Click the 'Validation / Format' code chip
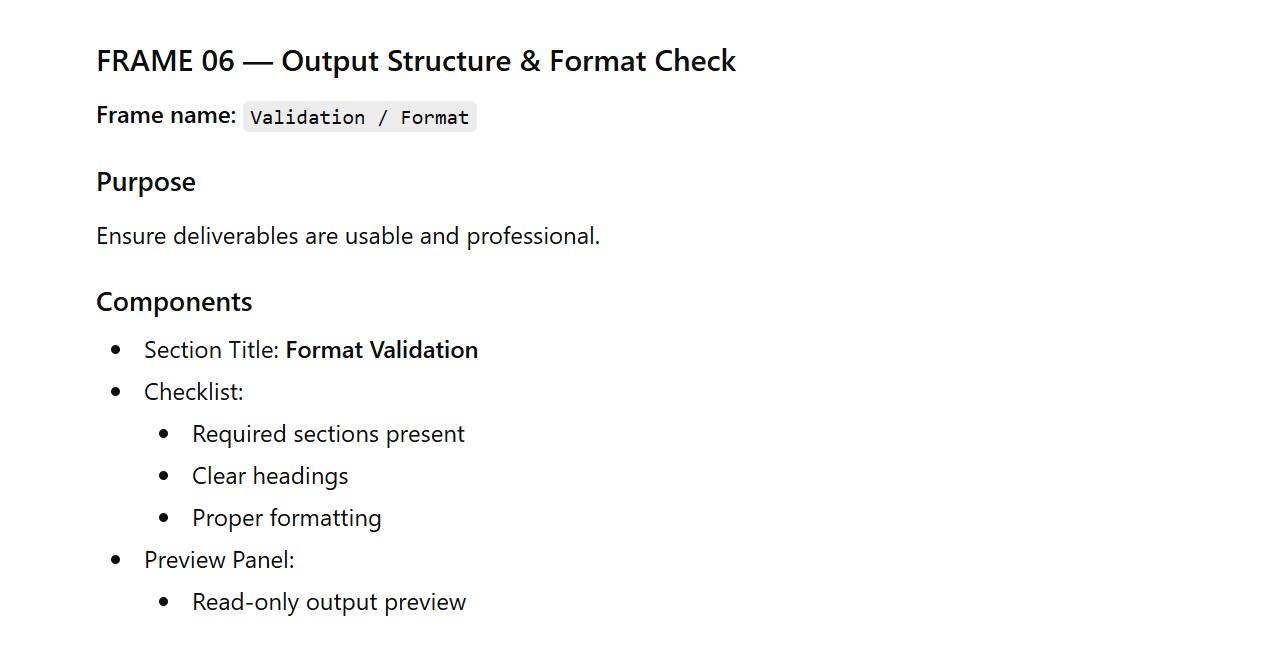The width and height of the screenshot is (1269, 653). pos(360,117)
